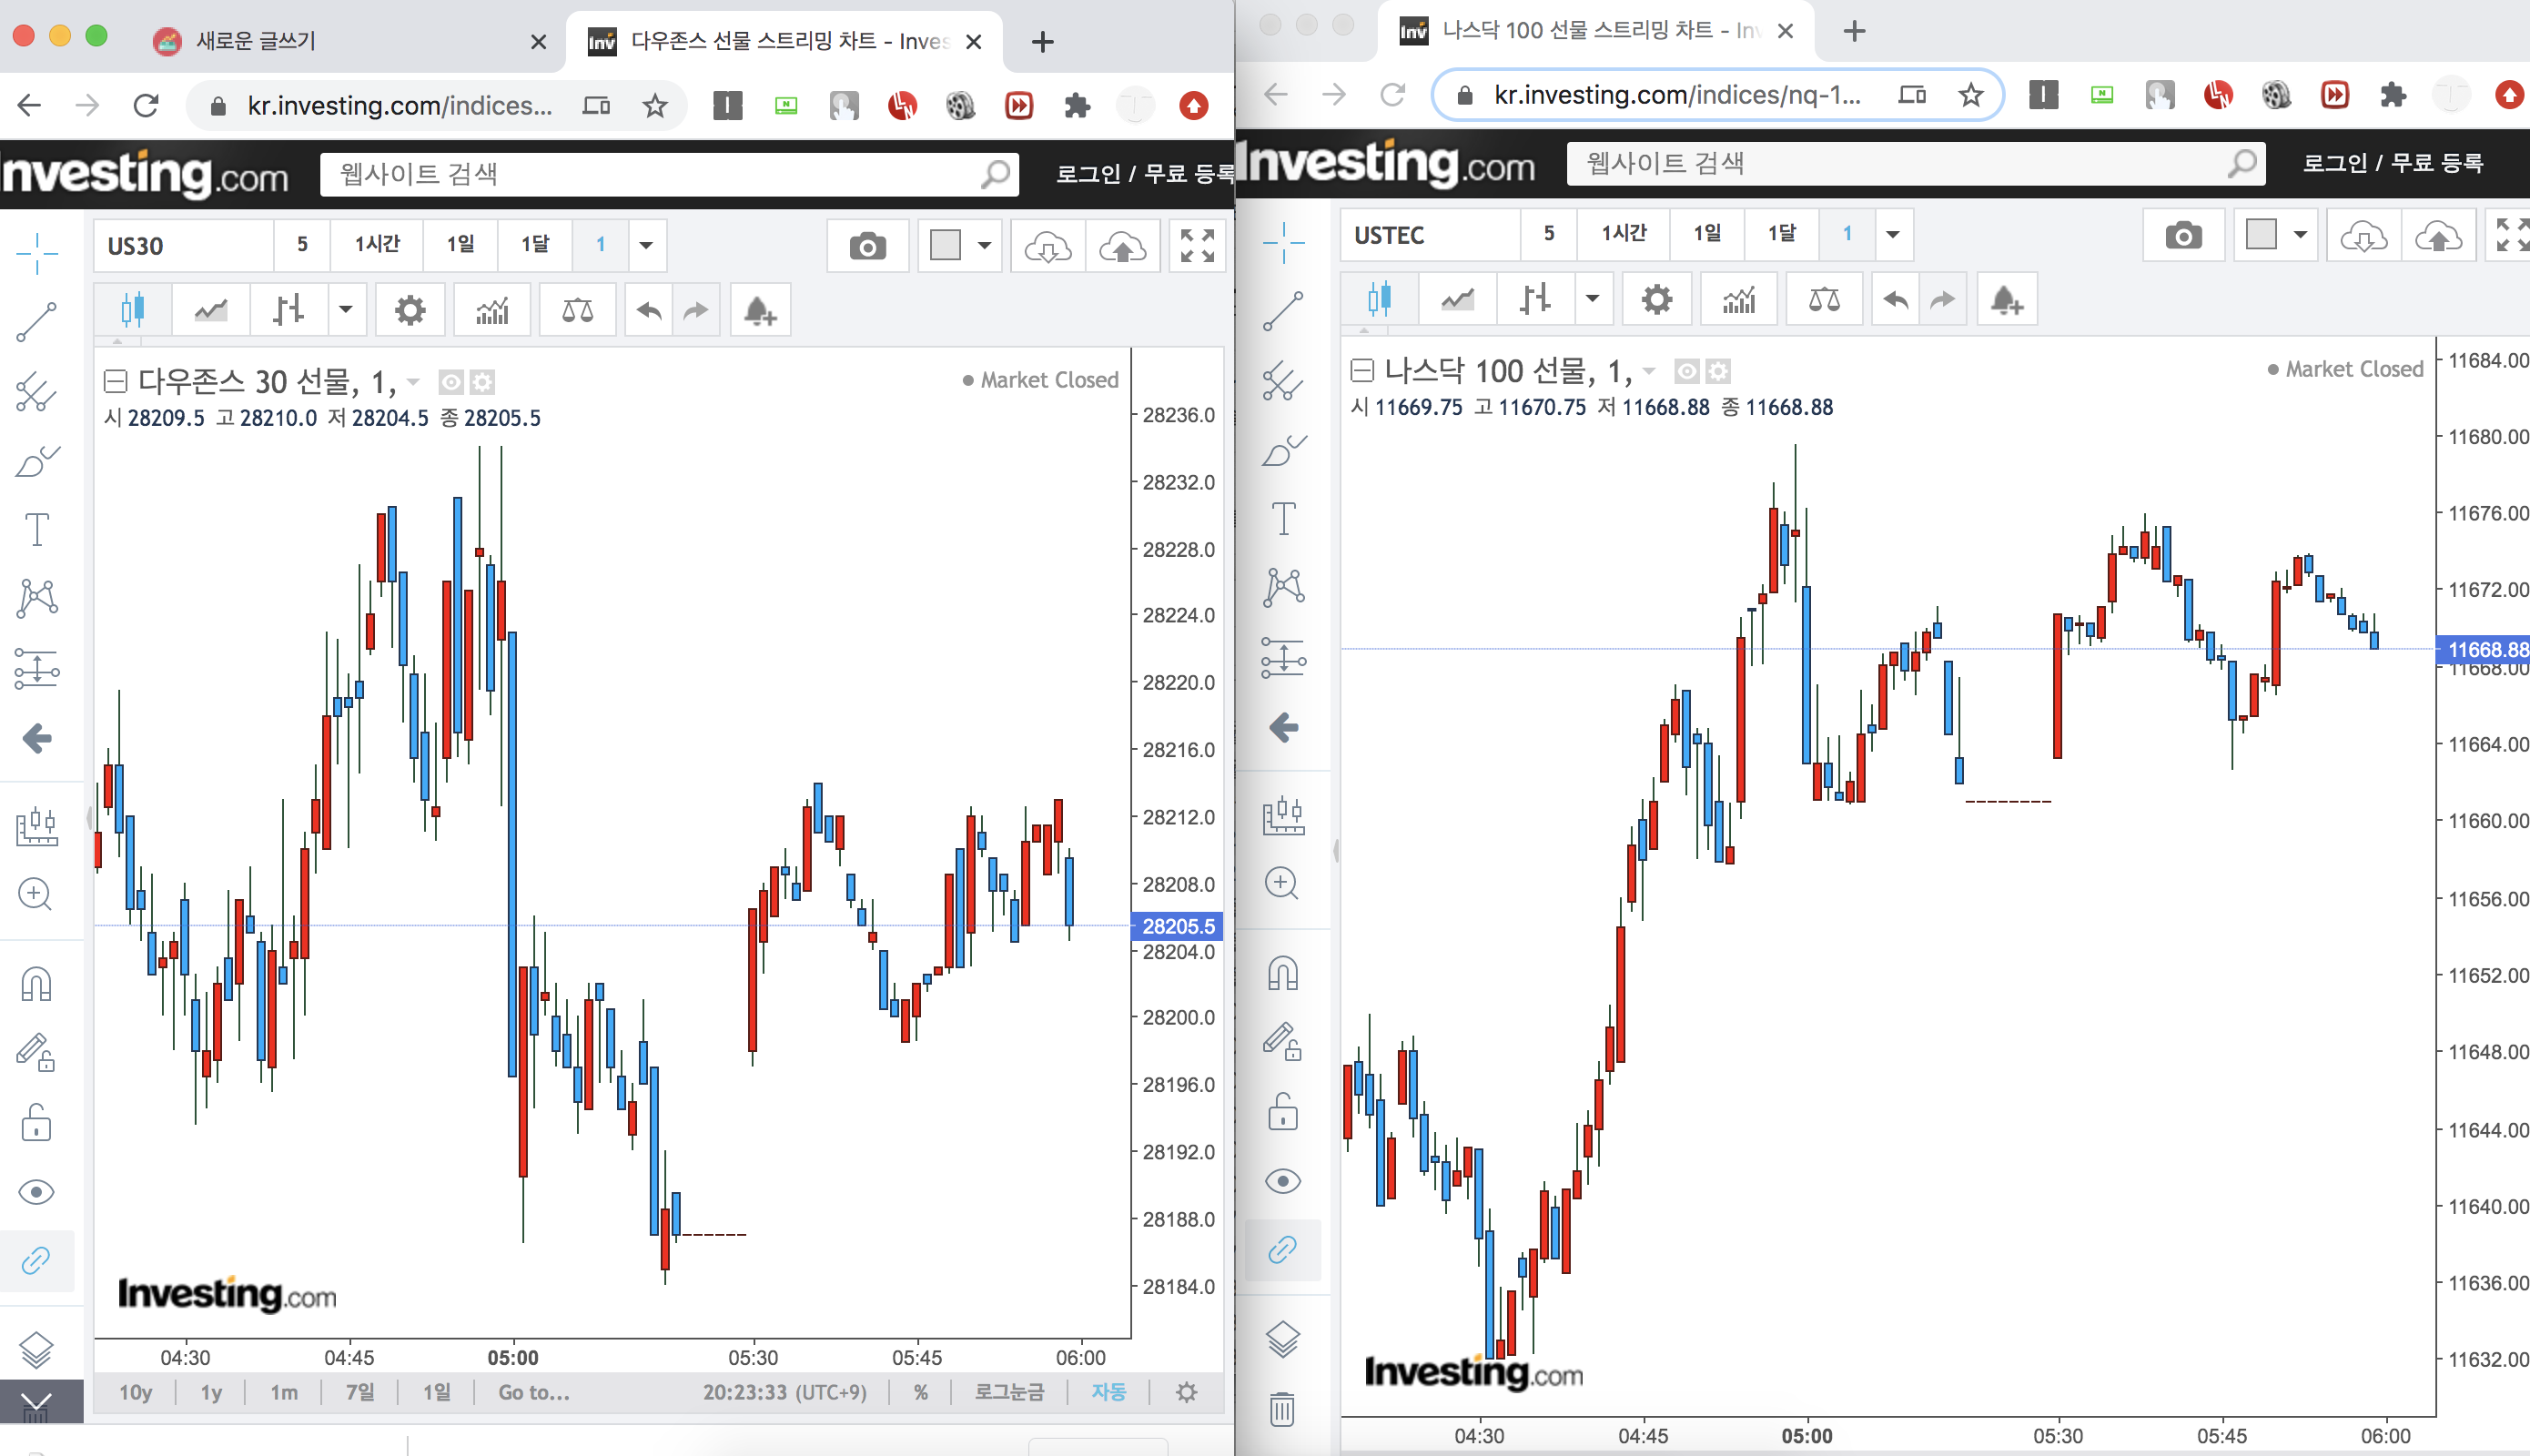The image size is (2530, 1456).
Task: Open bar style dropdown arrow in the USTEC toolbar
Action: coord(1593,299)
